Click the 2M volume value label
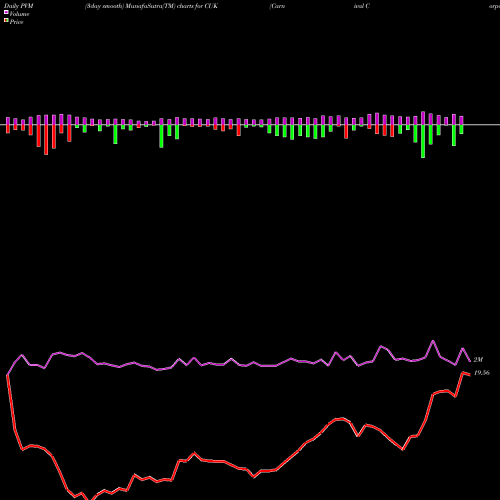 478,360
